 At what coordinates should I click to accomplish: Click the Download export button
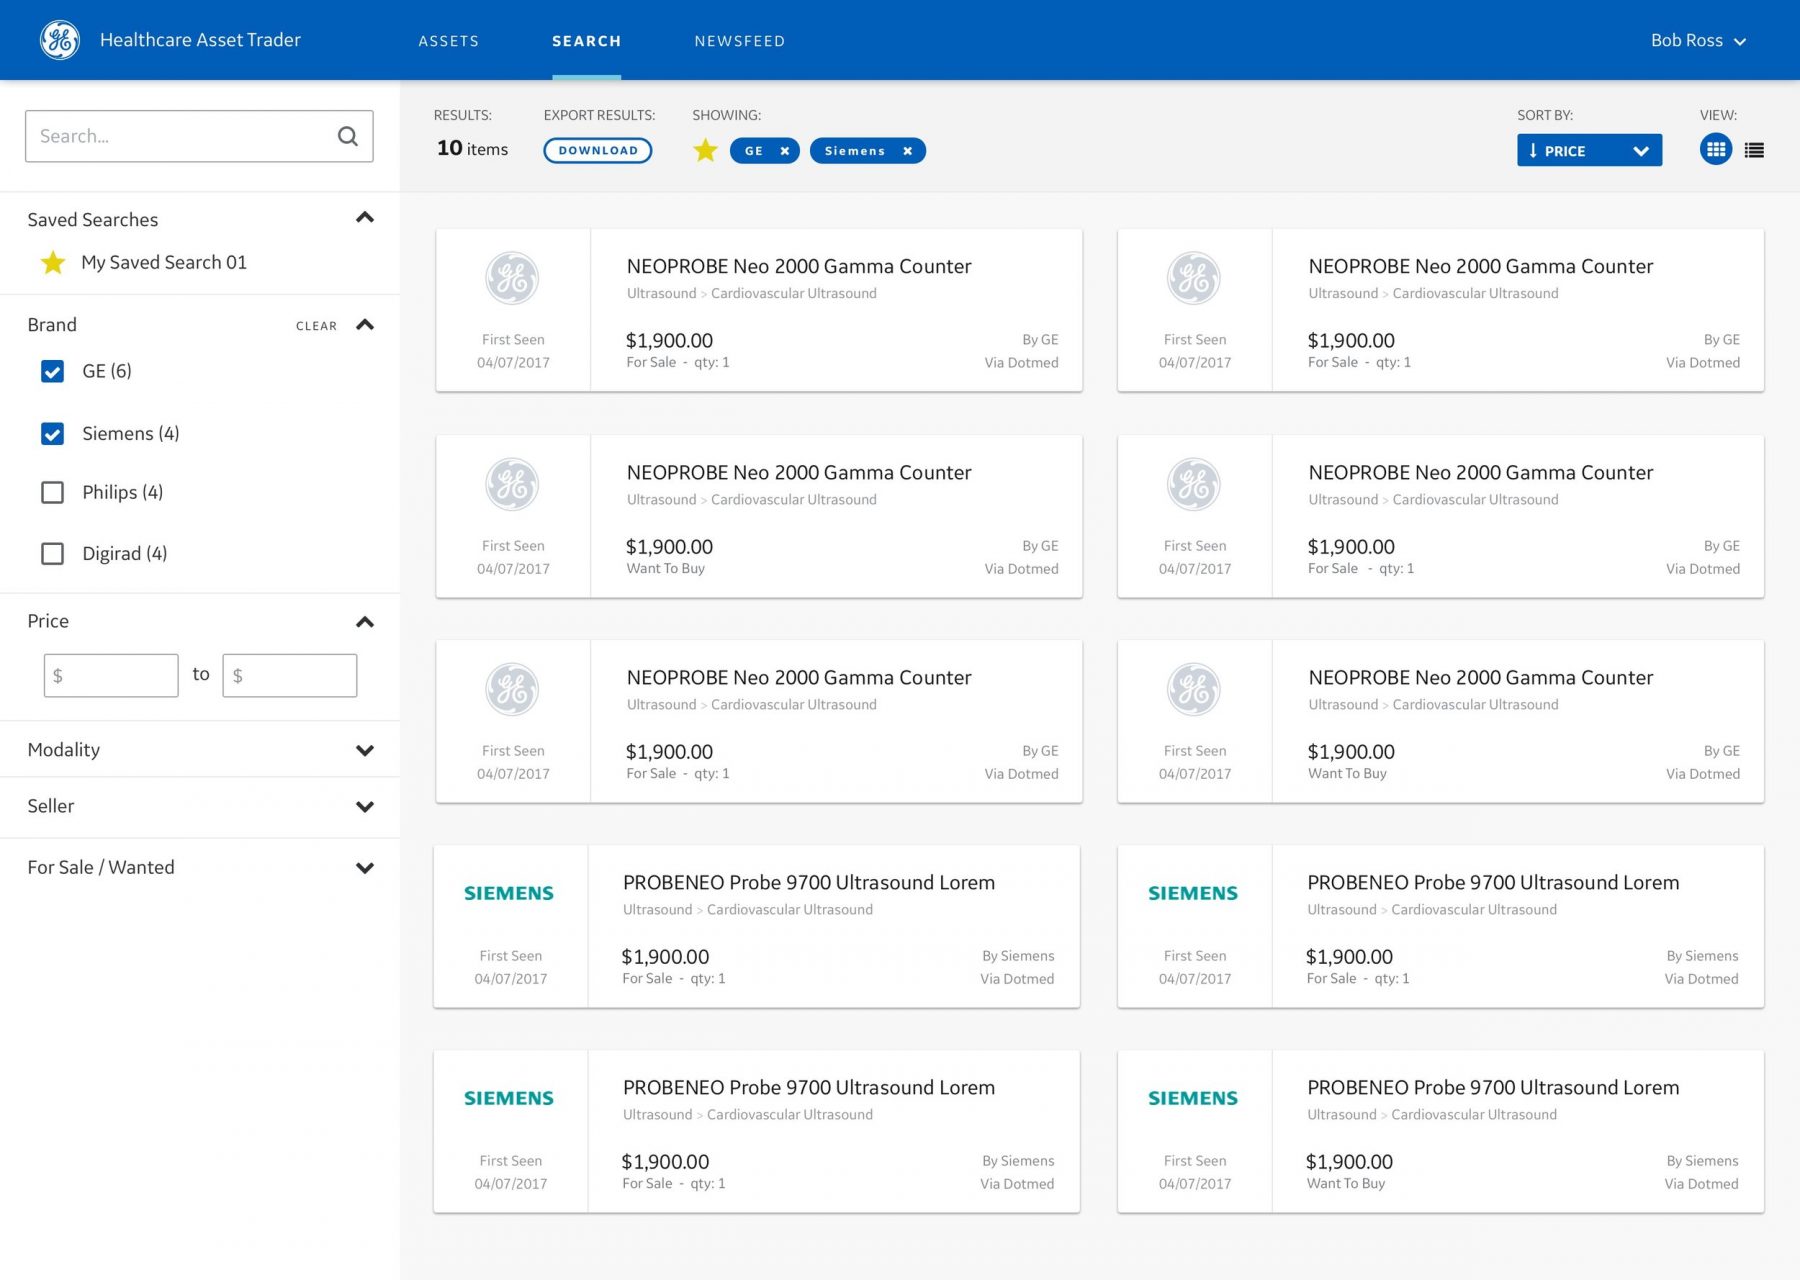coord(598,150)
